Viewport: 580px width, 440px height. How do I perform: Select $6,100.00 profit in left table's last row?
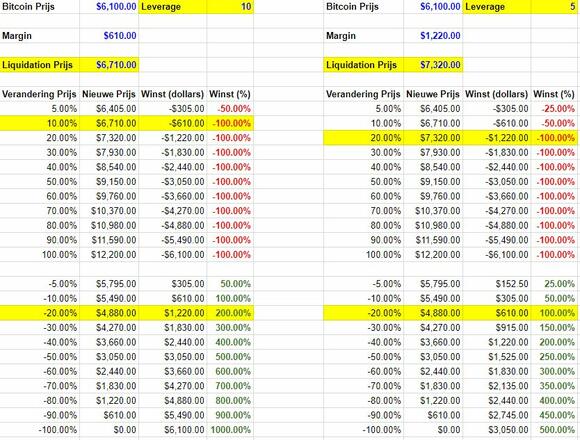point(173,430)
